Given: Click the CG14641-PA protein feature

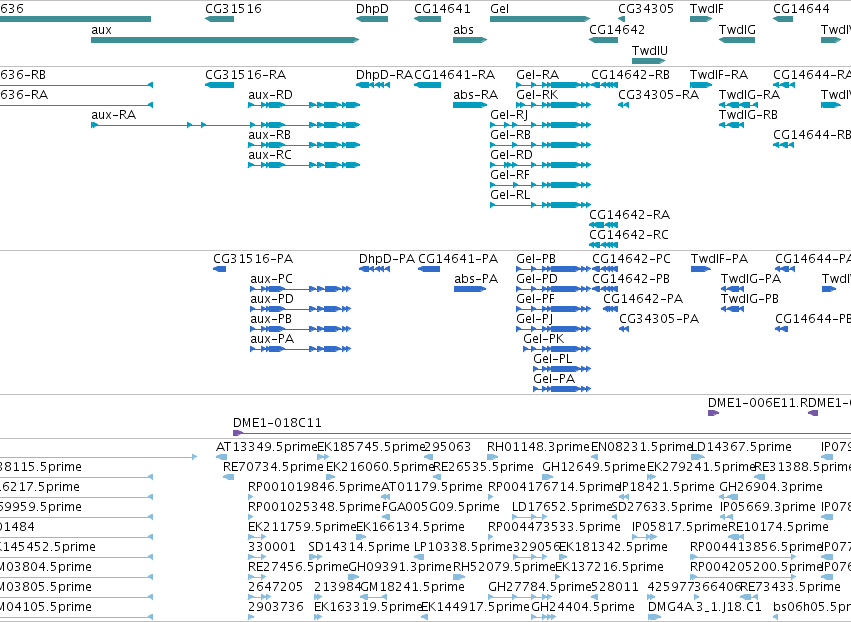Looking at the screenshot, I should [429, 269].
